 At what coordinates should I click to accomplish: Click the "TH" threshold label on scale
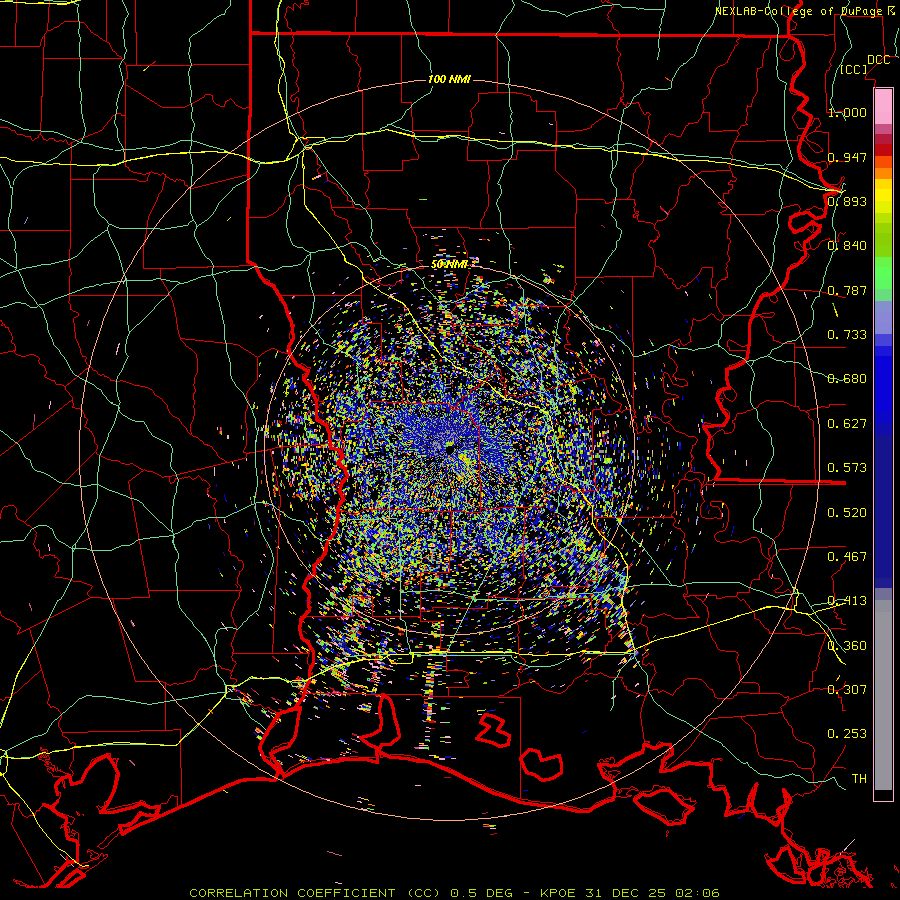859,778
